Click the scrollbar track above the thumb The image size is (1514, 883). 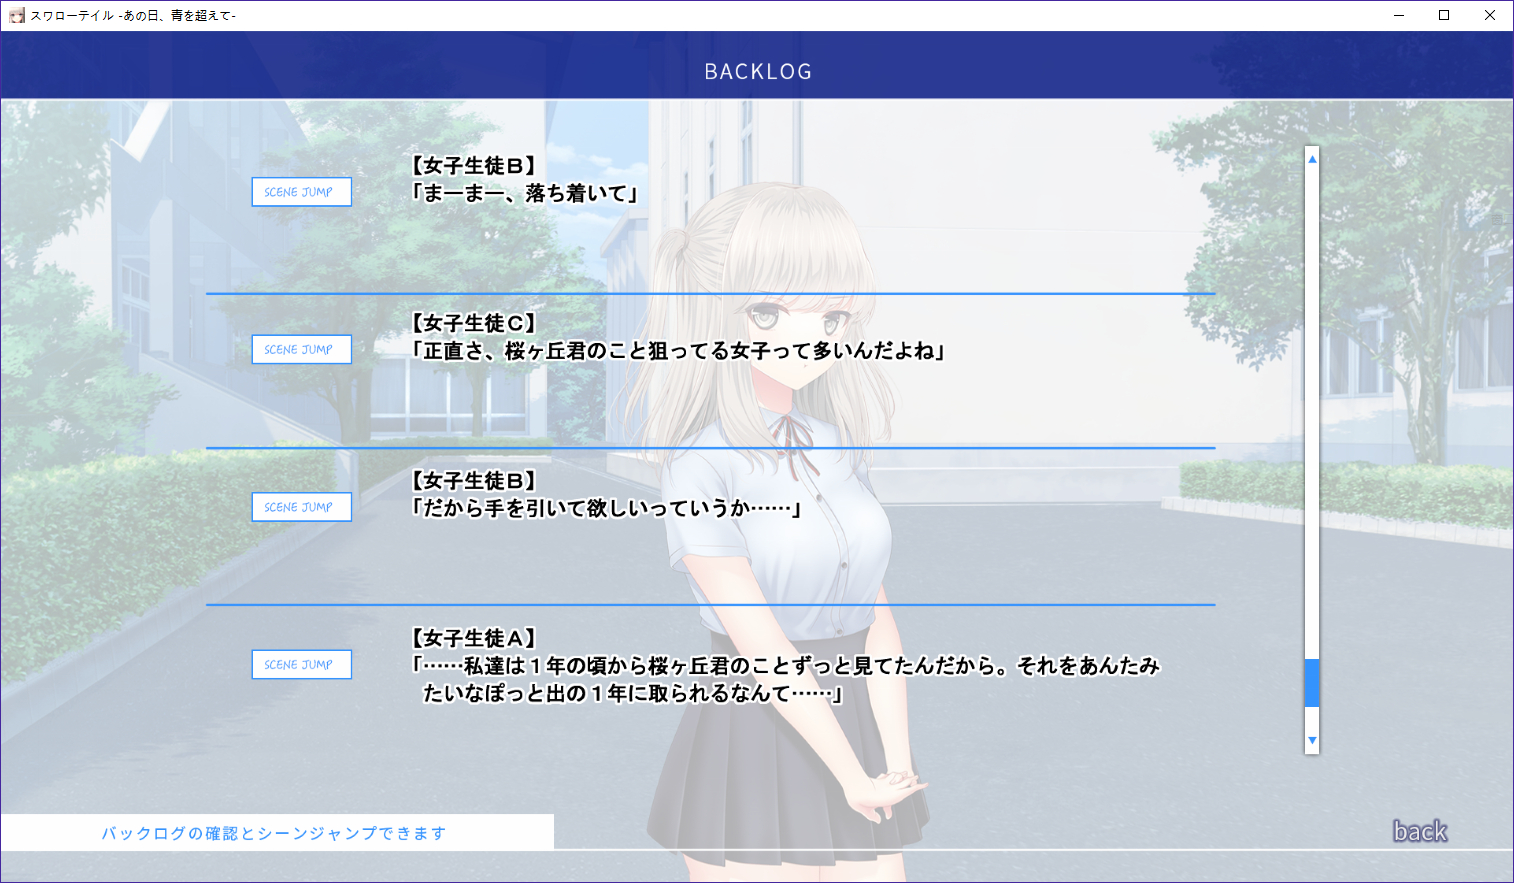(x=1312, y=410)
